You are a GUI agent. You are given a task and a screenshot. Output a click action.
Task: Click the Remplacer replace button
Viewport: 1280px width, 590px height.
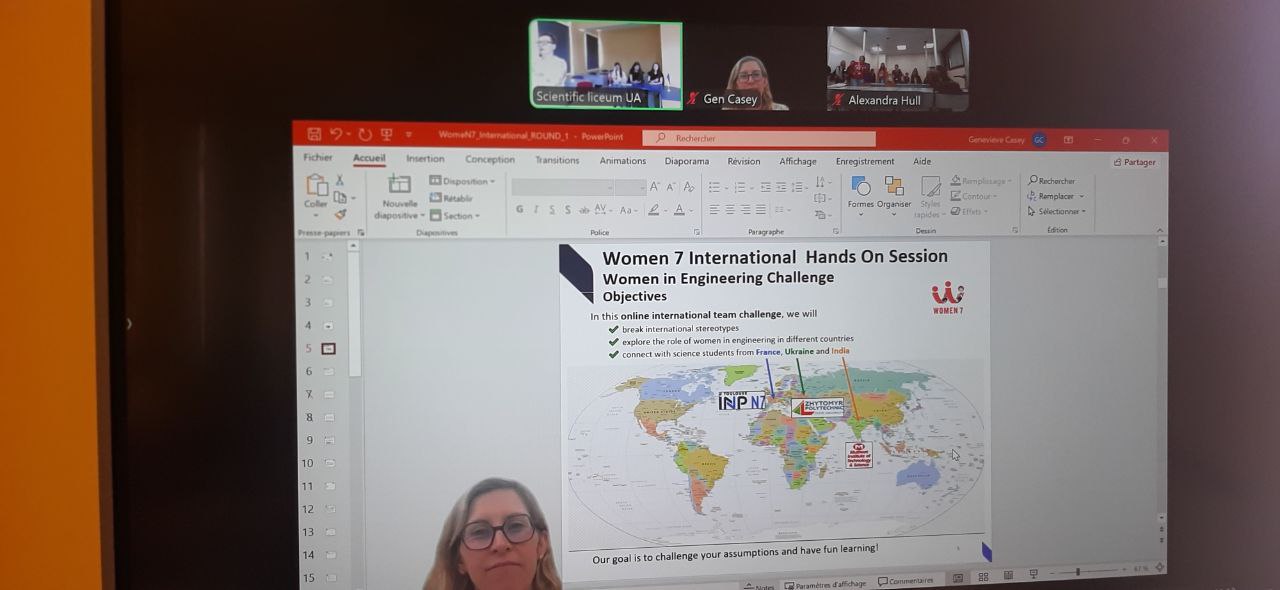(x=1055, y=196)
